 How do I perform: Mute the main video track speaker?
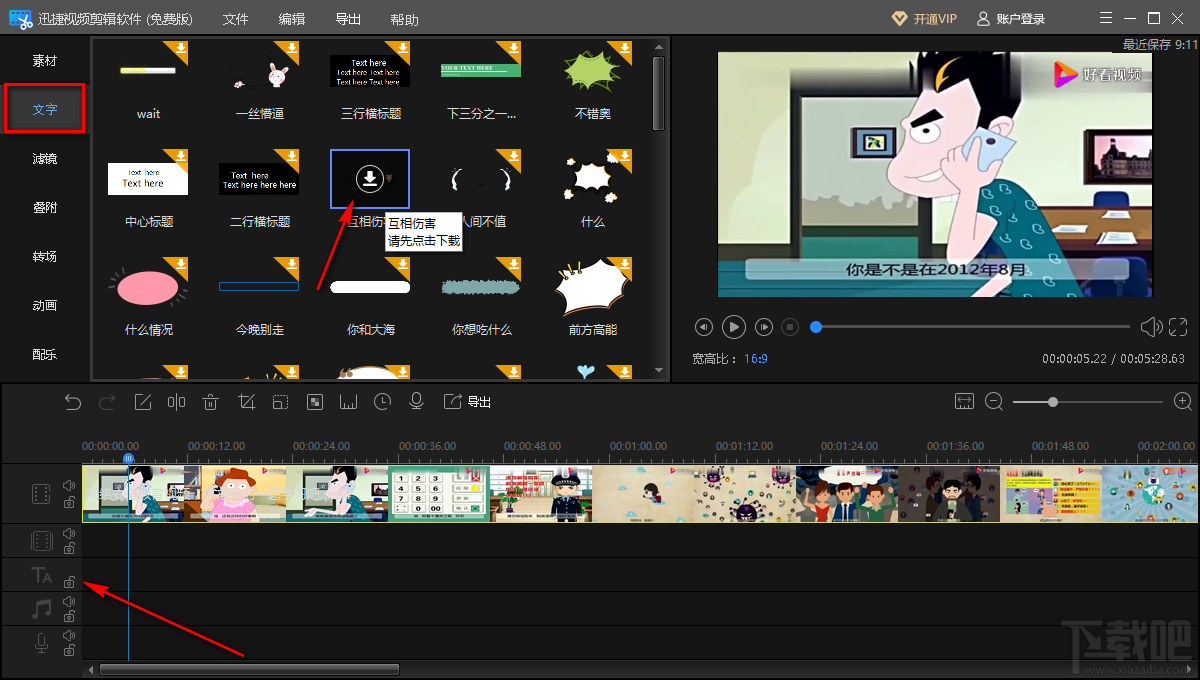(x=69, y=486)
